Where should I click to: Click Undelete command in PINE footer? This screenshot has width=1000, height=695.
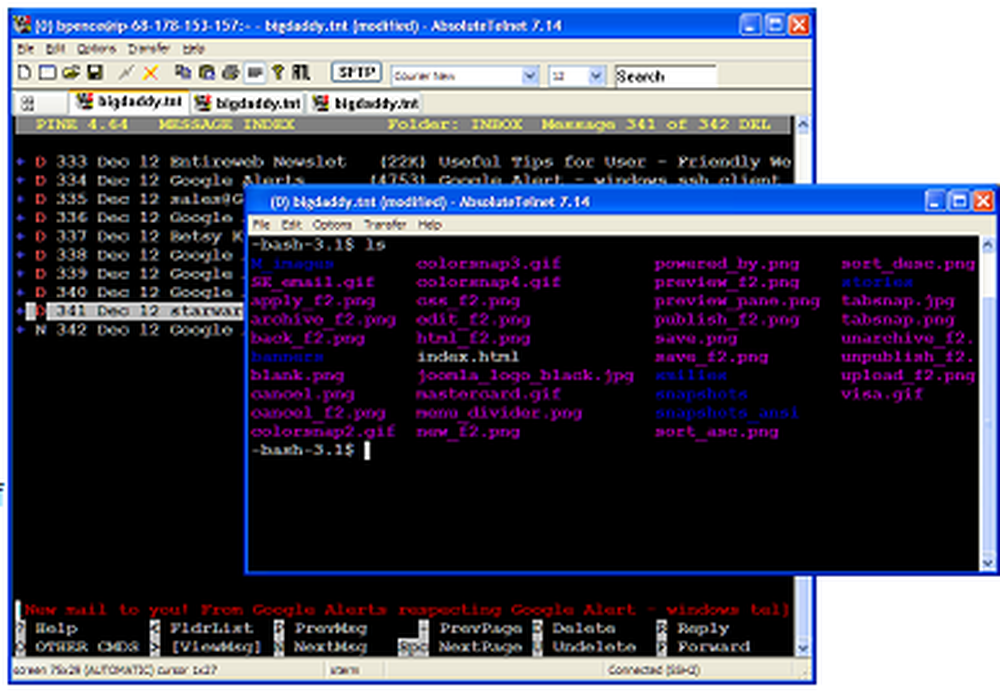tap(594, 647)
